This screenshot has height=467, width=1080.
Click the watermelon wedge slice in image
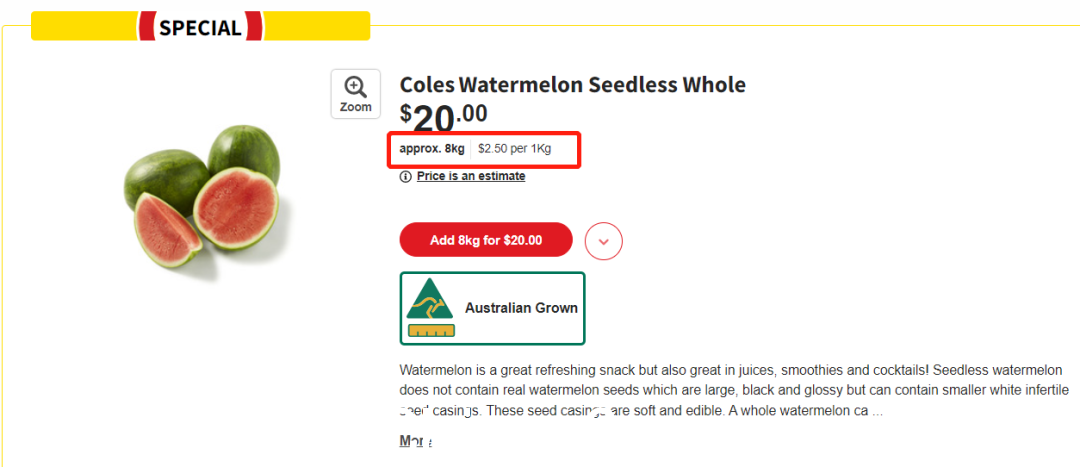[165, 231]
